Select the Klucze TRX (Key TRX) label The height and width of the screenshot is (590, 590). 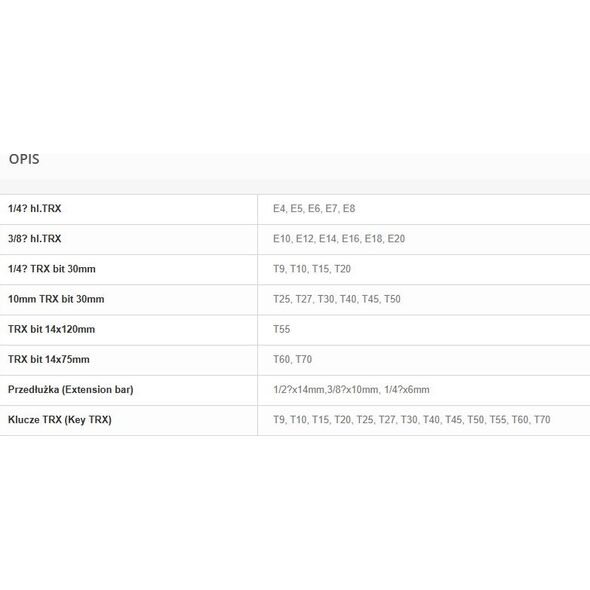pos(60,420)
